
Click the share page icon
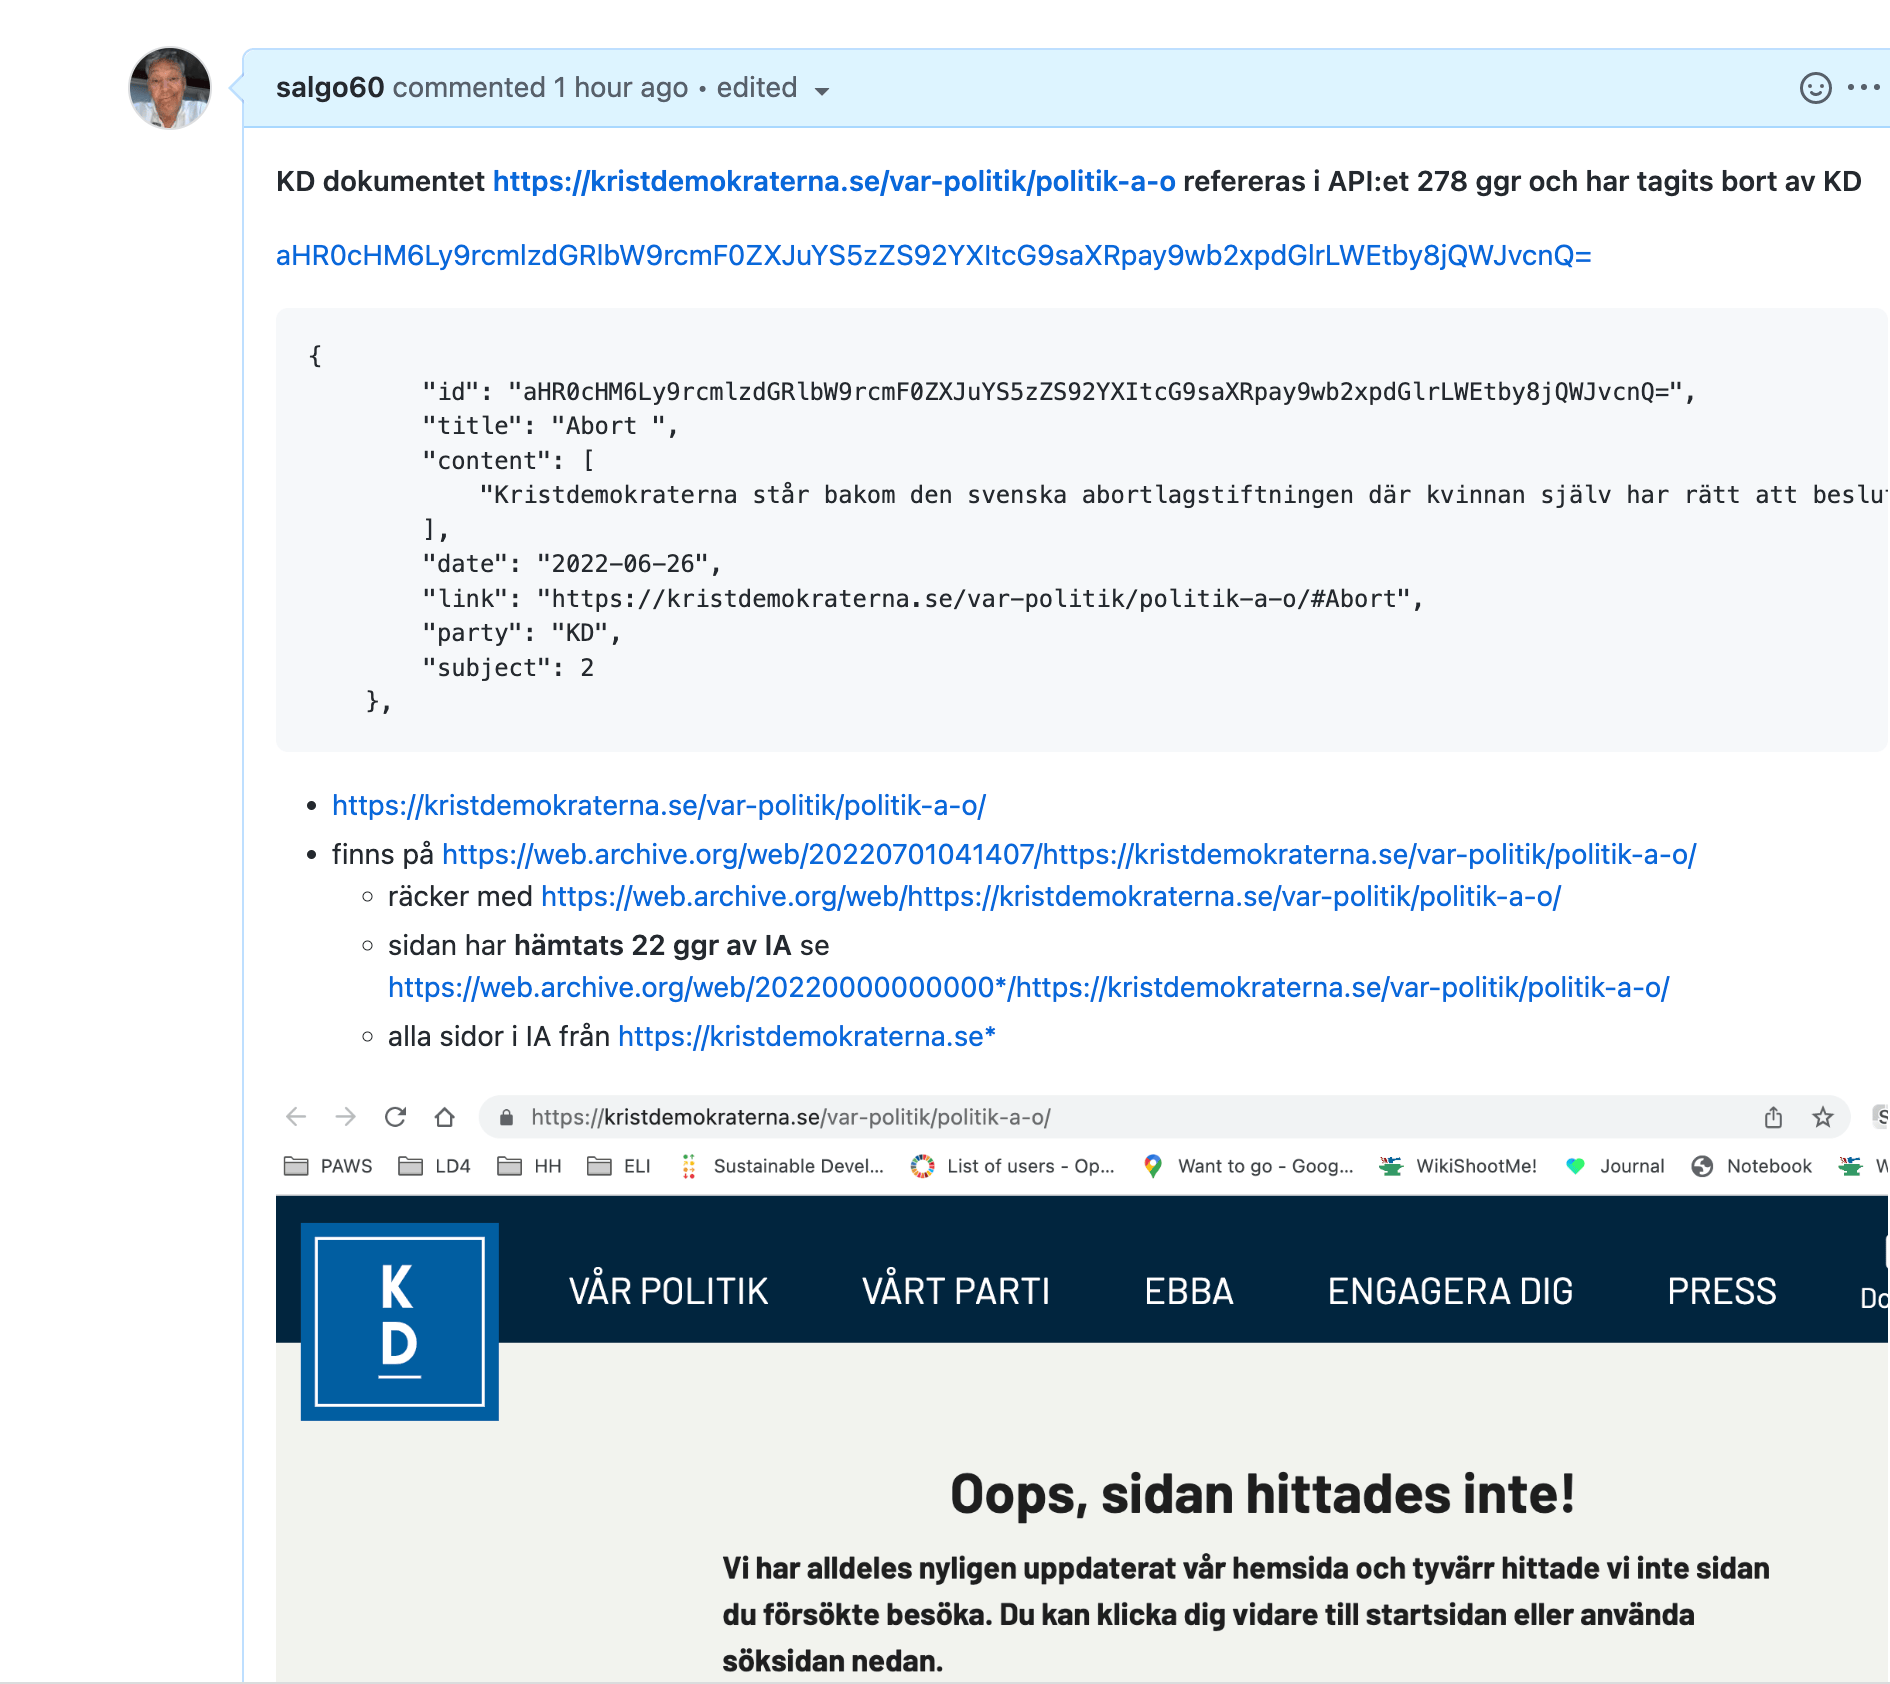1773,1117
